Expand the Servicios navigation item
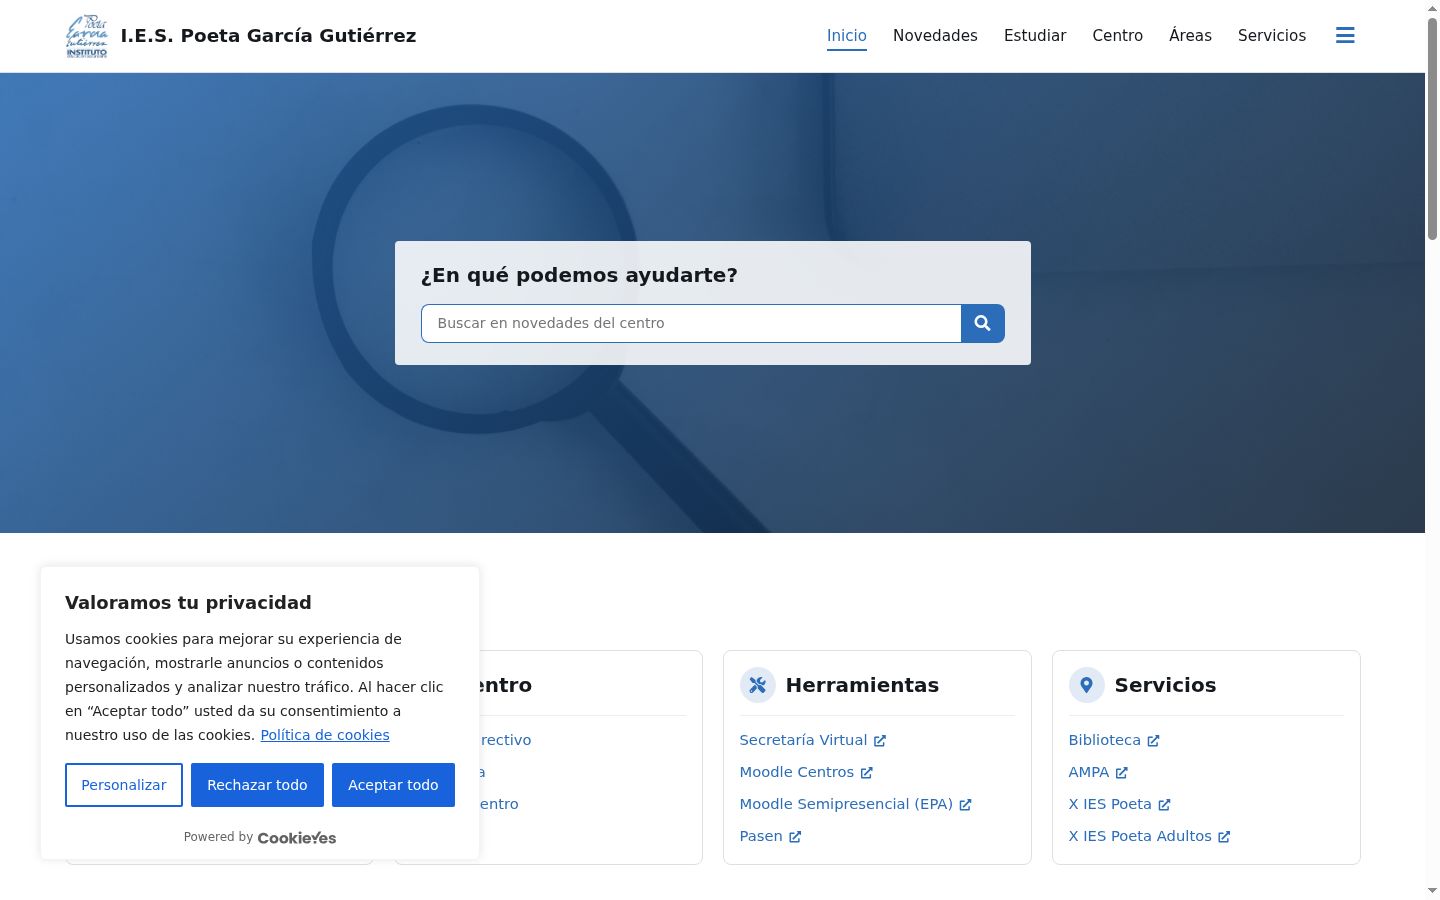 click(1272, 36)
